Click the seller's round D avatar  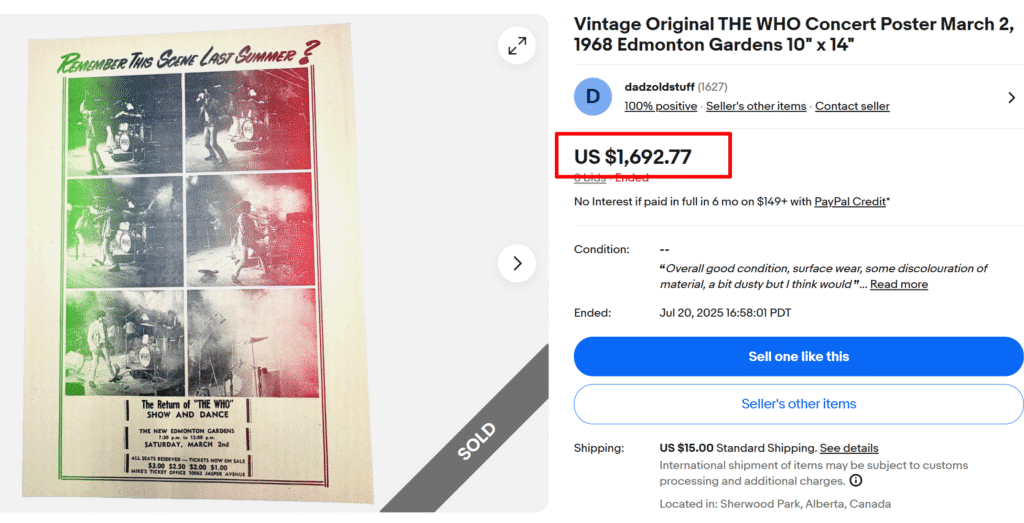coord(593,96)
